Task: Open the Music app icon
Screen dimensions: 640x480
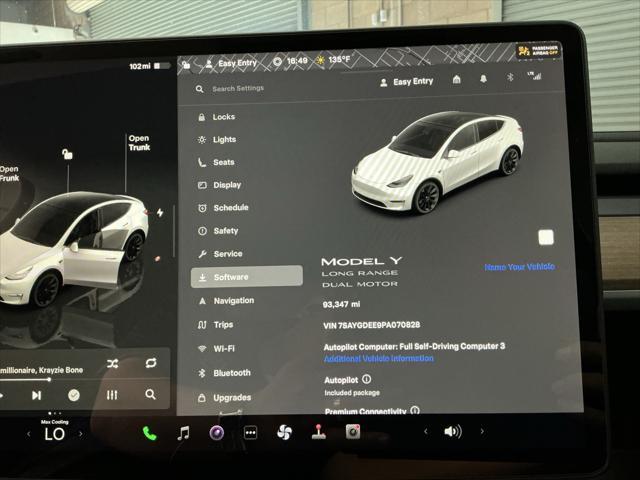Action: 183,433
